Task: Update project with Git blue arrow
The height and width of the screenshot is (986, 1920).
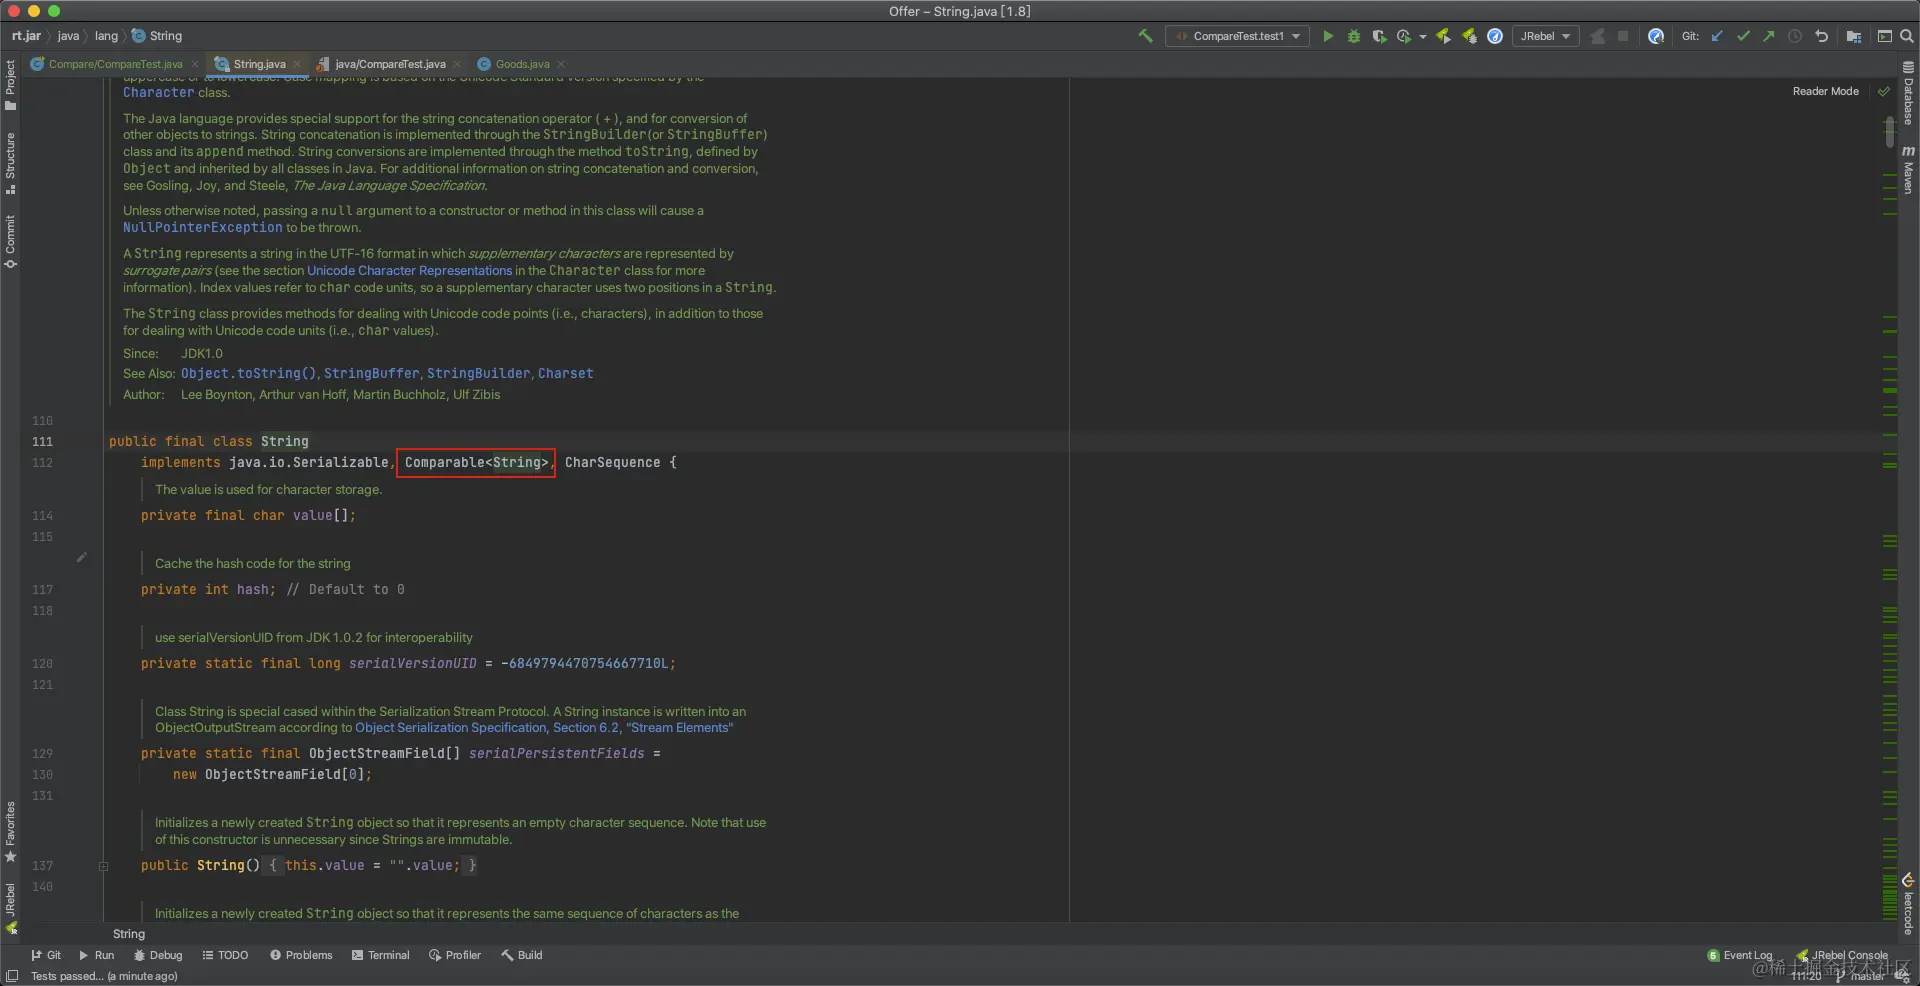Action: (x=1717, y=36)
